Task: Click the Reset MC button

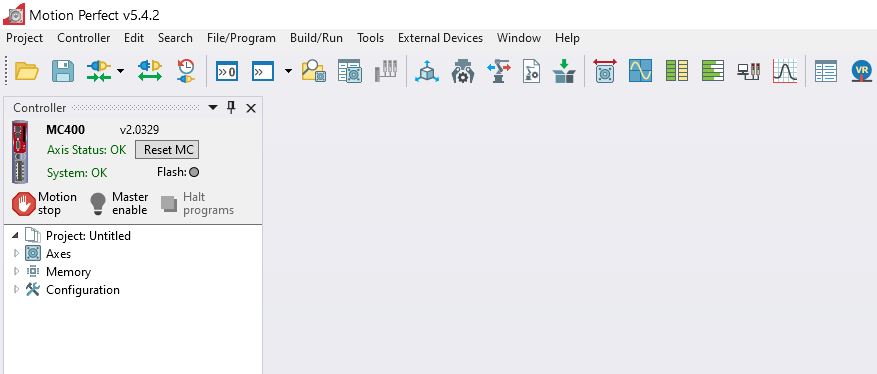Action: point(167,149)
